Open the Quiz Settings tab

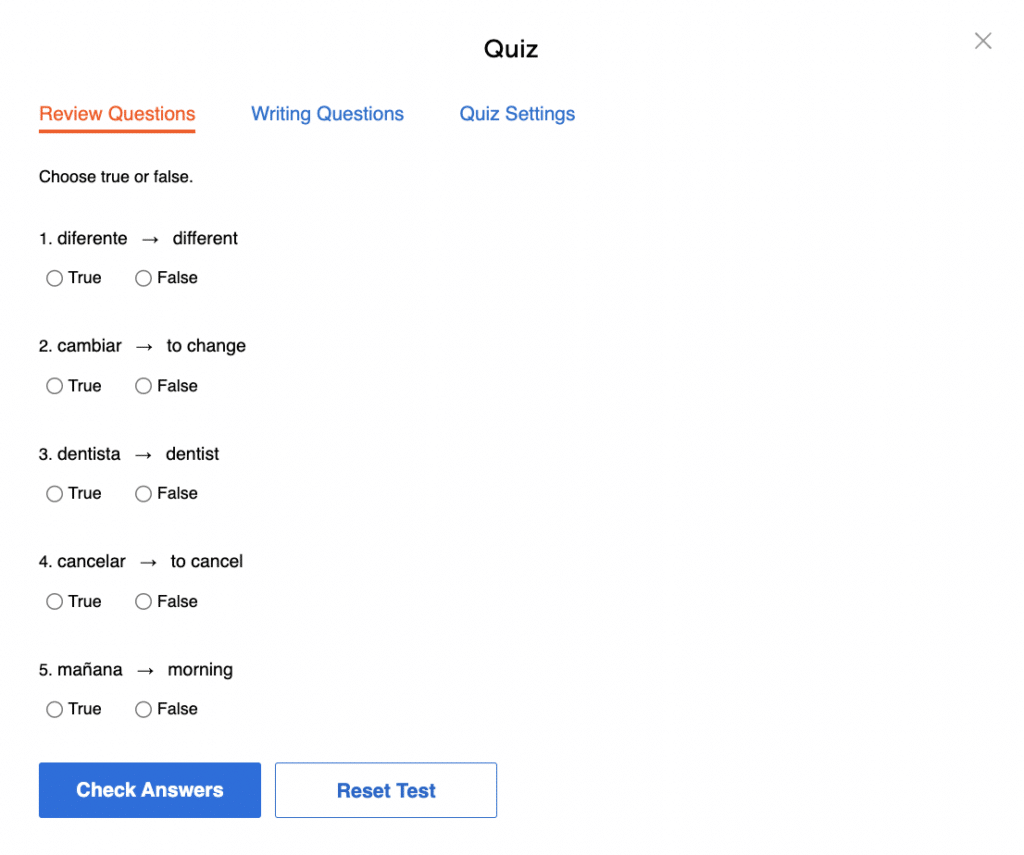(517, 114)
